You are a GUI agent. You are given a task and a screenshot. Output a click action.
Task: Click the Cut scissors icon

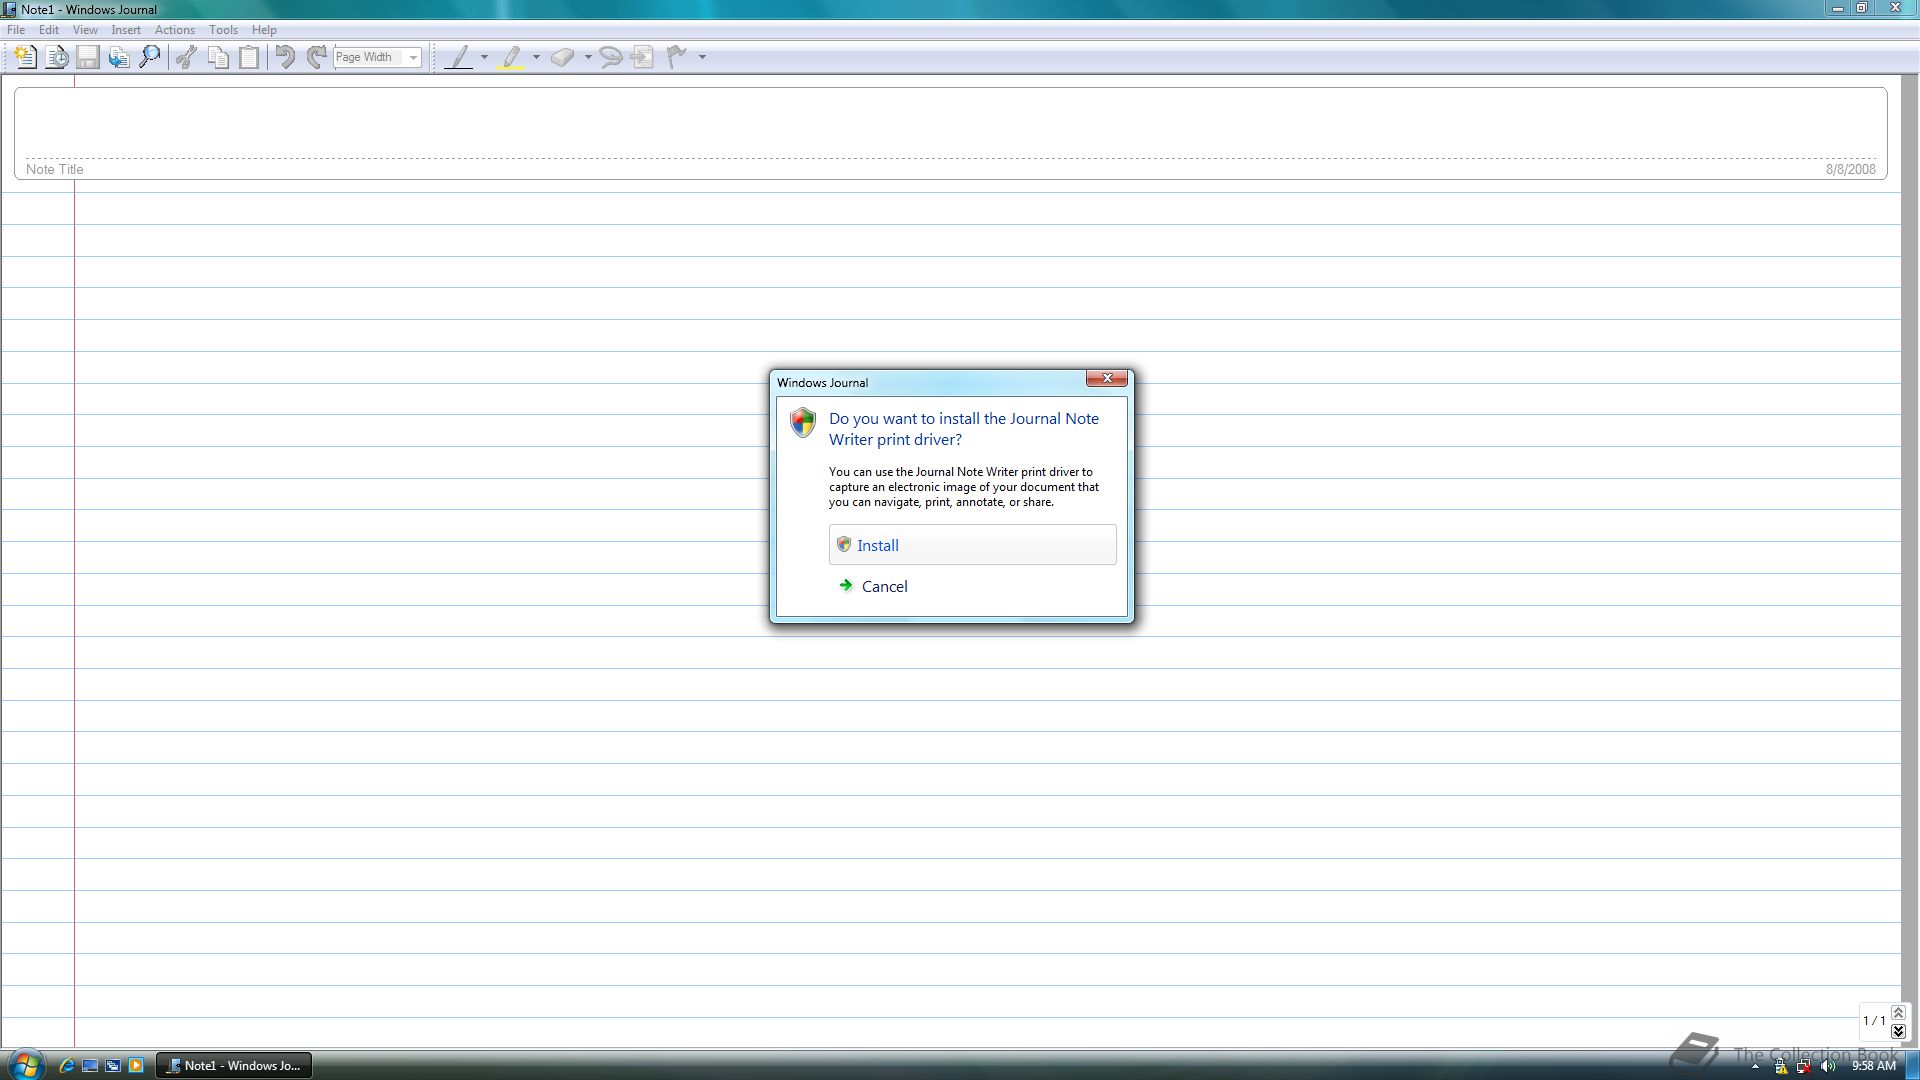click(186, 57)
